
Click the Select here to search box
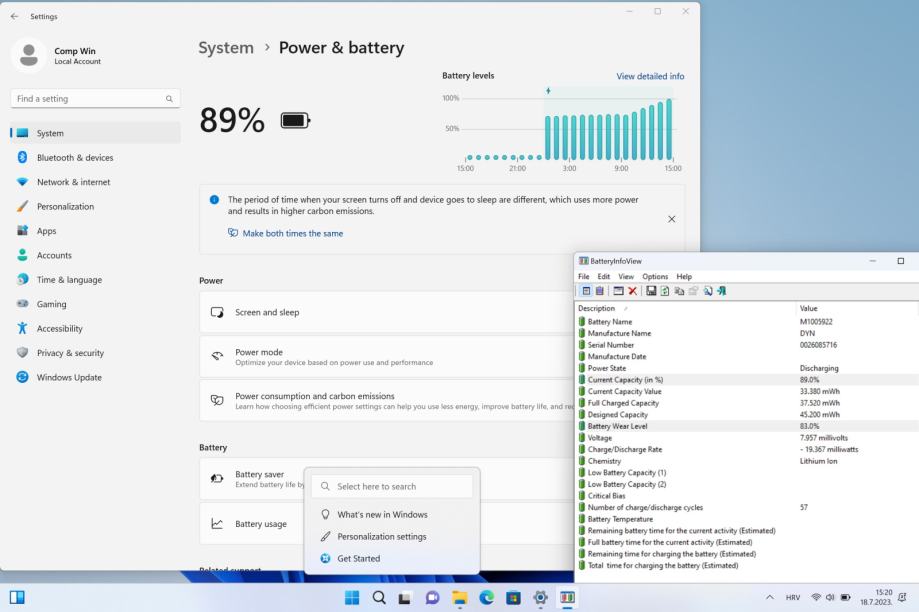point(392,486)
